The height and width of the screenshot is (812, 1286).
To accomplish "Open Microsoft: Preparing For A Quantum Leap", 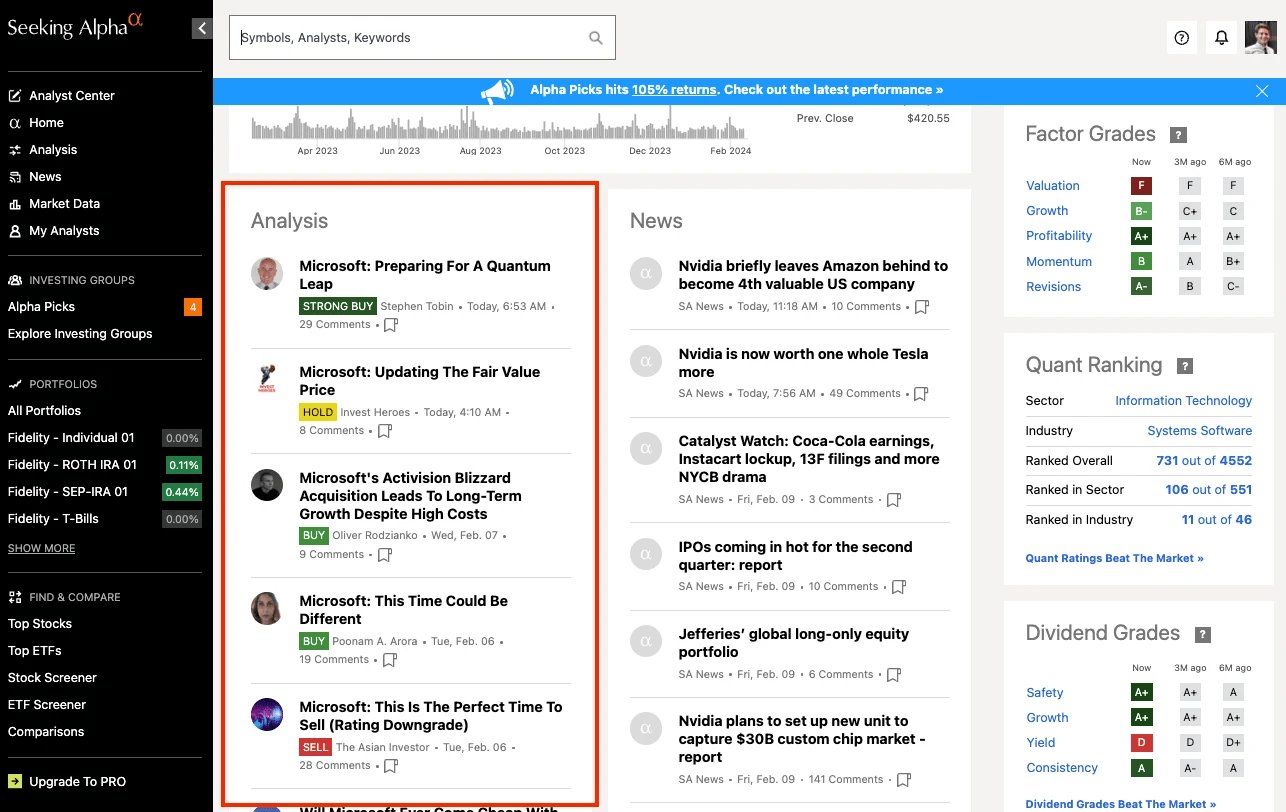I will pos(425,275).
